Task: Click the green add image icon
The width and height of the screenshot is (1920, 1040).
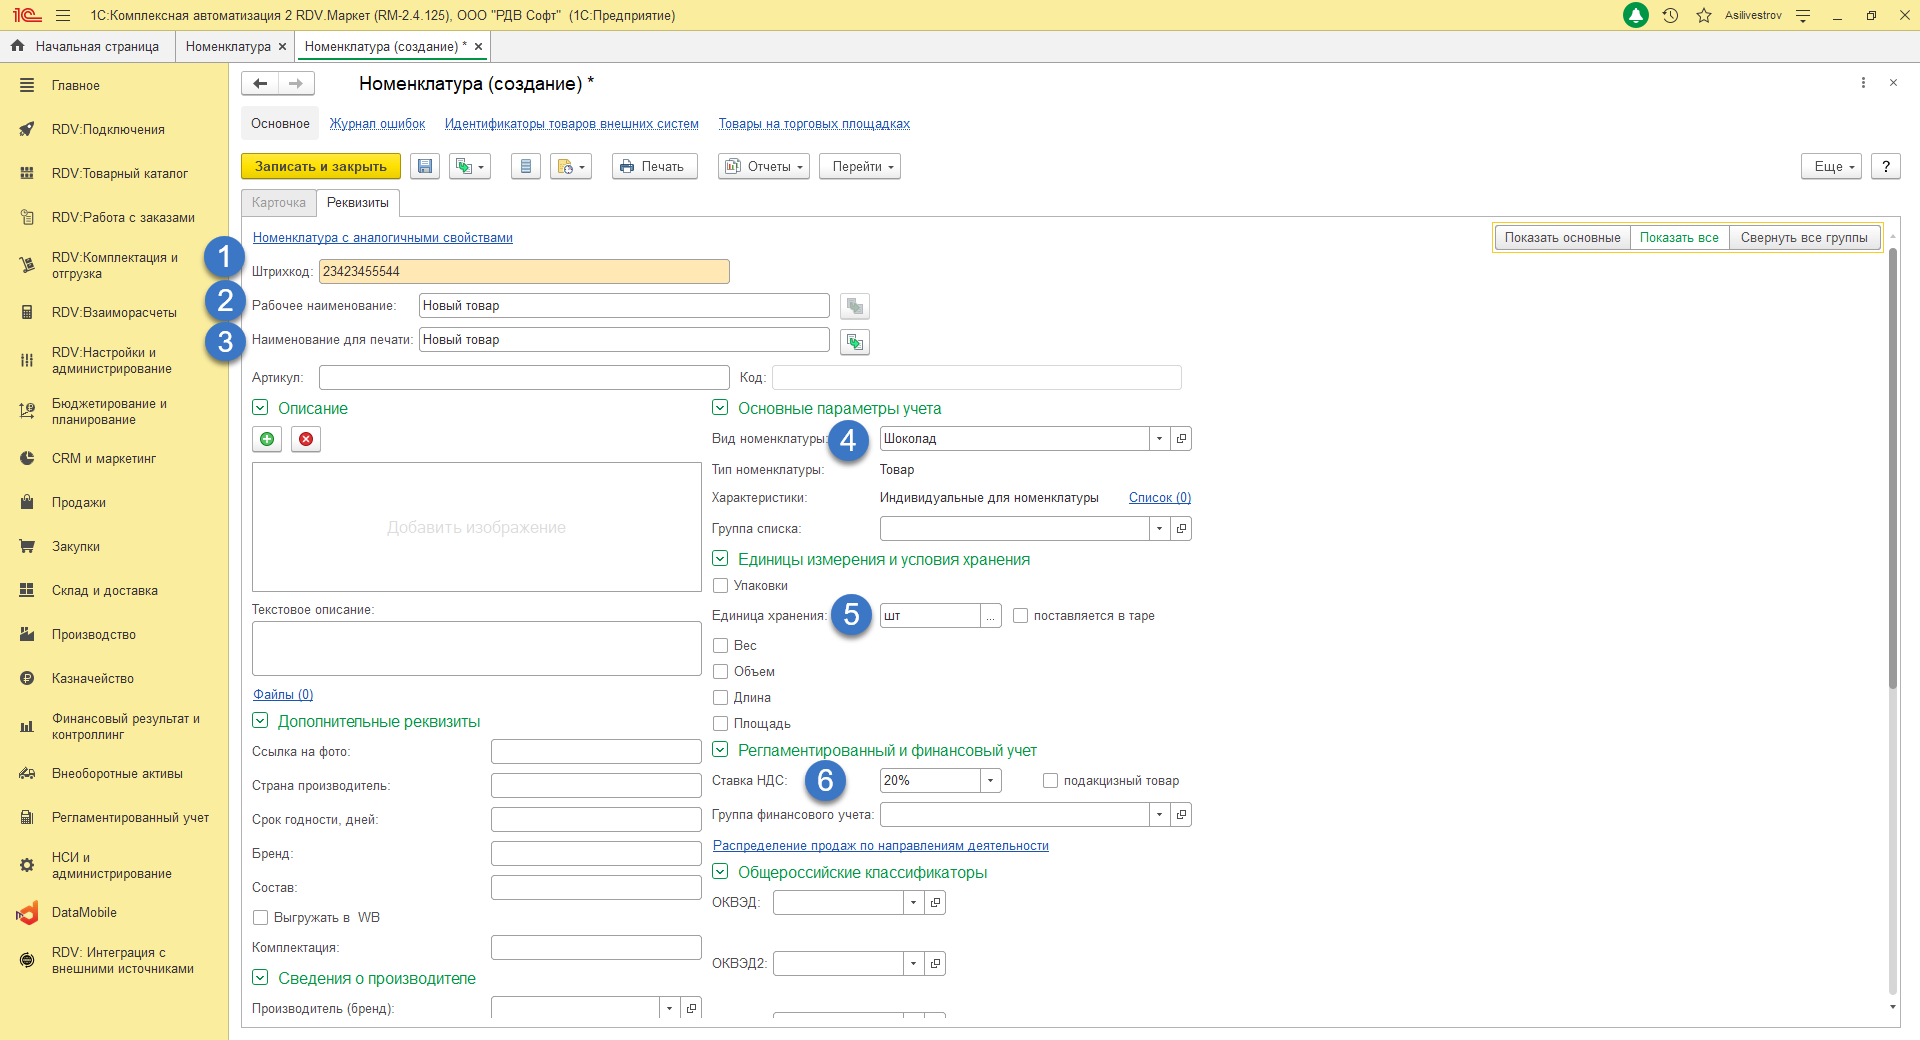Action: click(x=267, y=439)
